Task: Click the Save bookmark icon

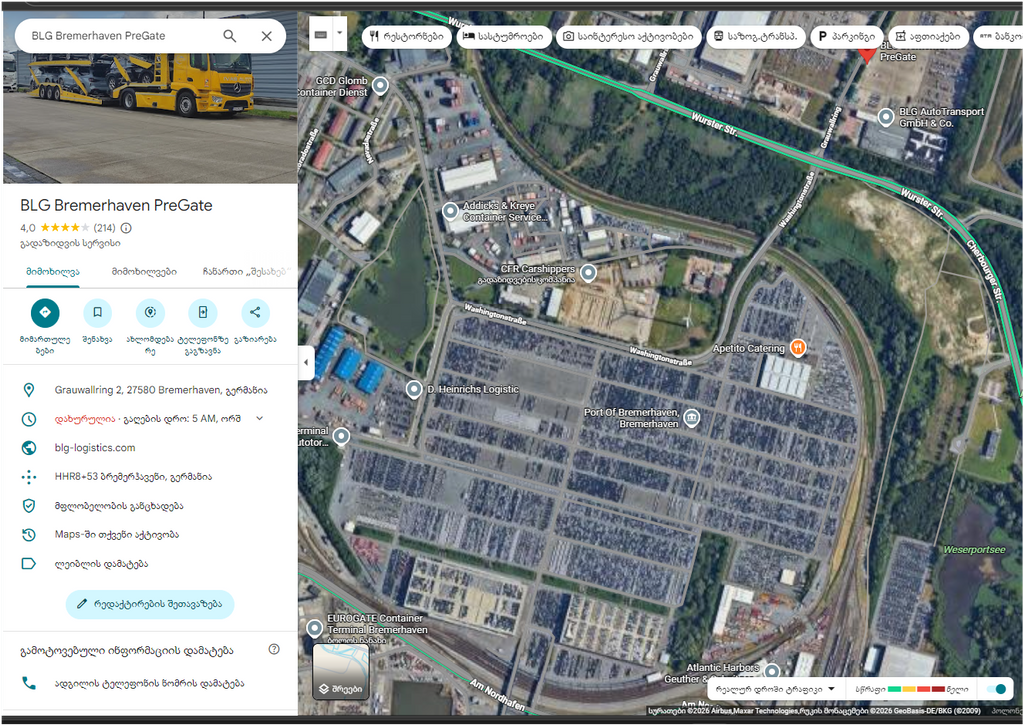Action: click(x=97, y=313)
